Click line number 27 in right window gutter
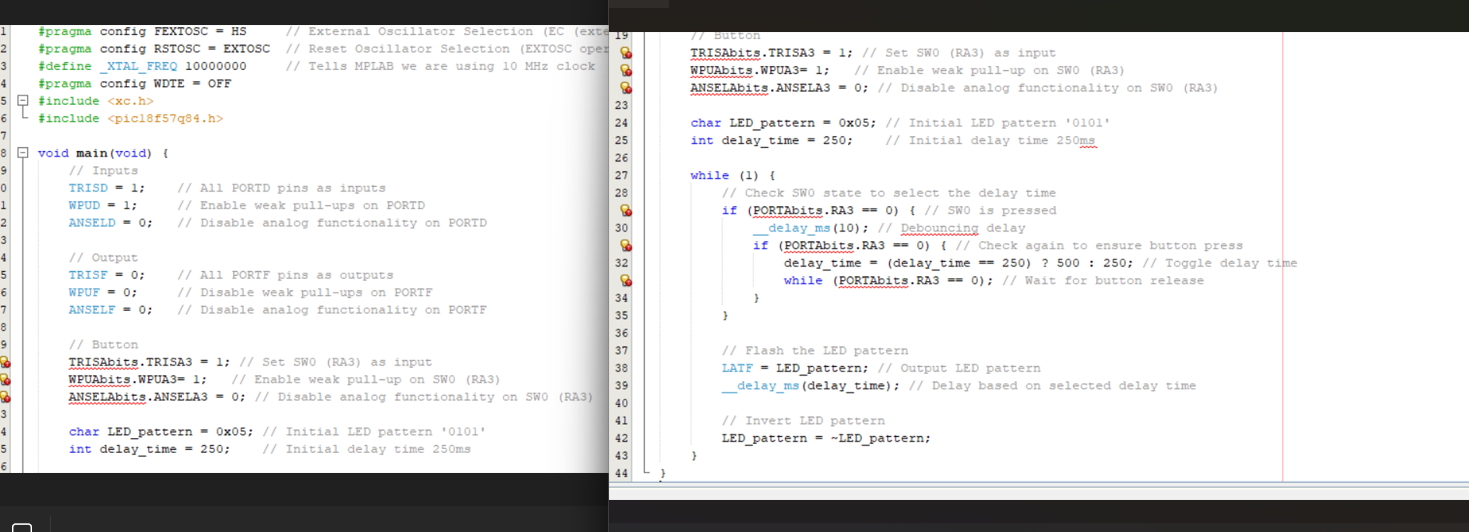Image resolution: width=1469 pixels, height=532 pixels. pyautogui.click(x=620, y=176)
